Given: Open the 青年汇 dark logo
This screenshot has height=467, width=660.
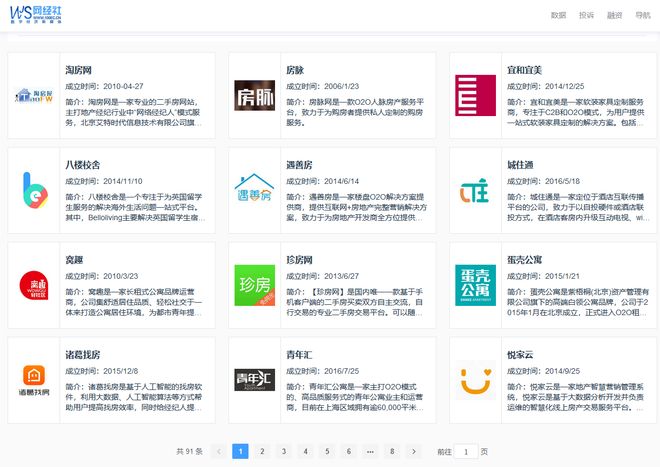Looking at the screenshot, I should point(255,380).
